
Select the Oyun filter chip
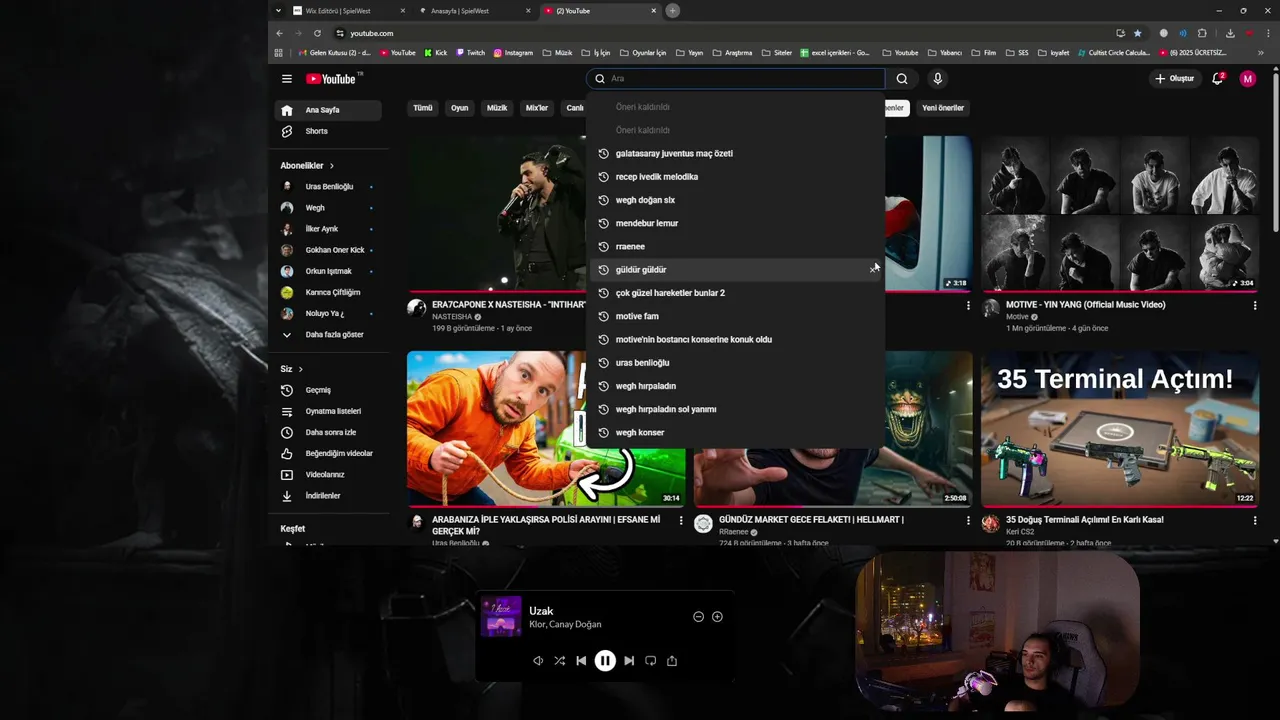pyautogui.click(x=459, y=108)
